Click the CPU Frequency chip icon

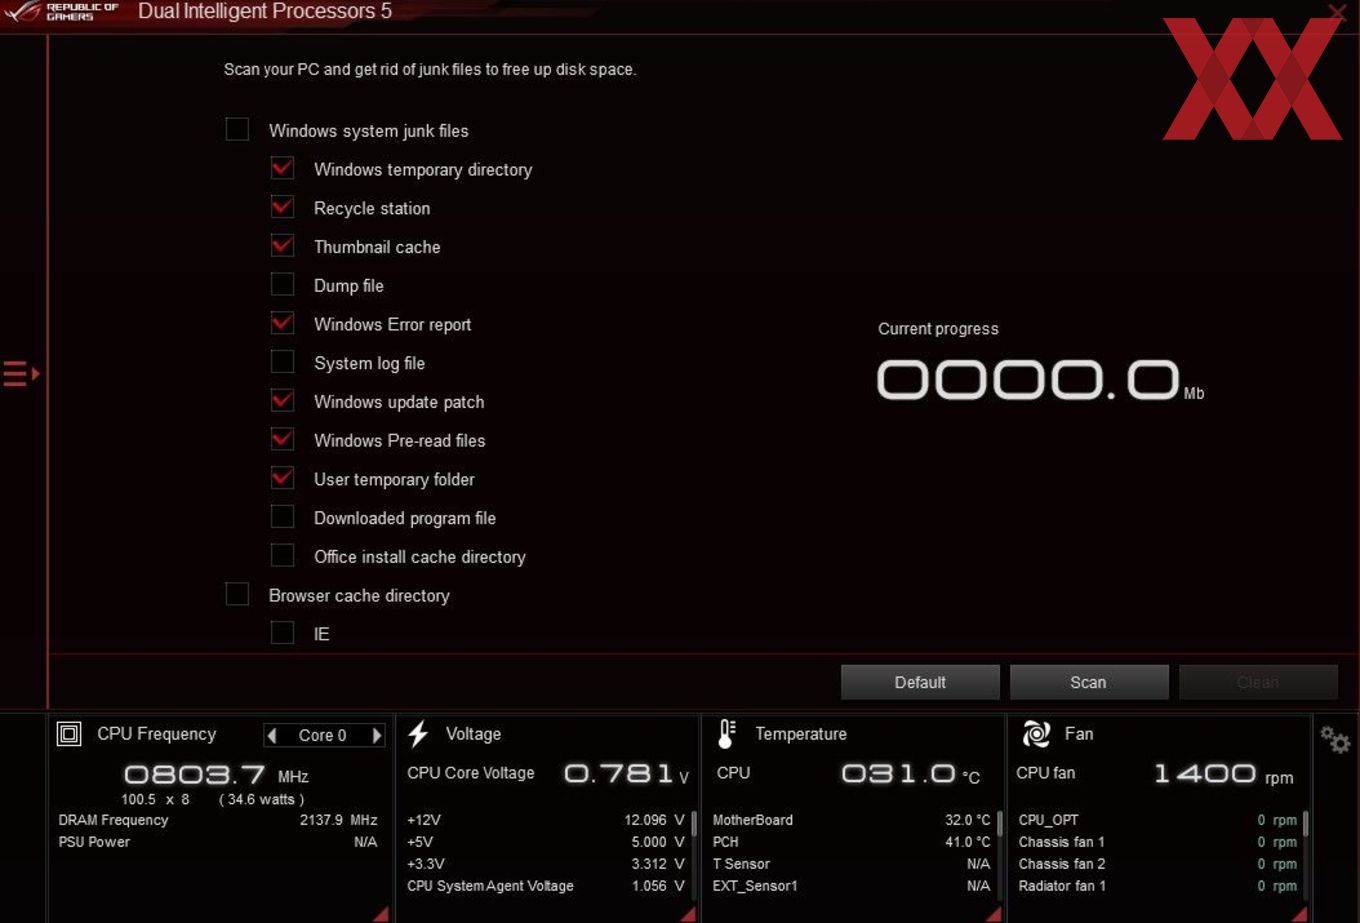pos(69,734)
